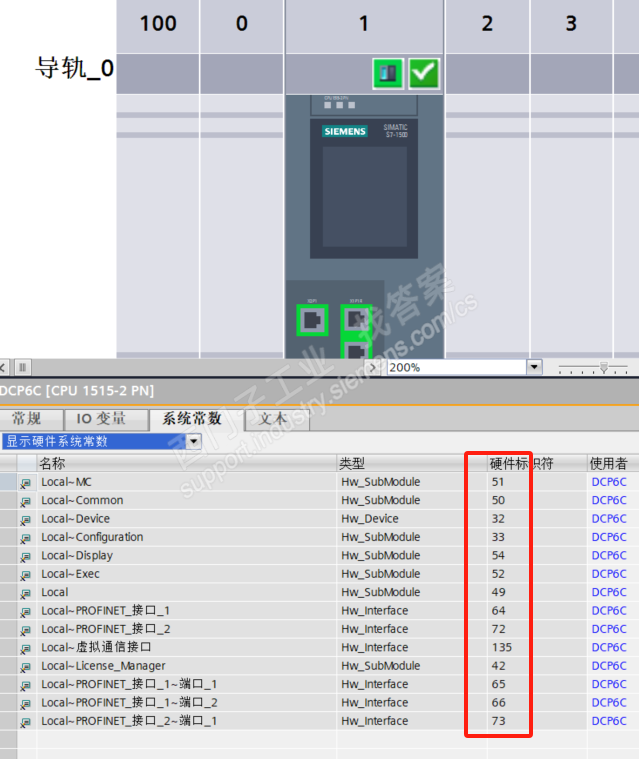
Task: Click the icon for Local~PROFINET_接口_1 row
Action: [26, 611]
